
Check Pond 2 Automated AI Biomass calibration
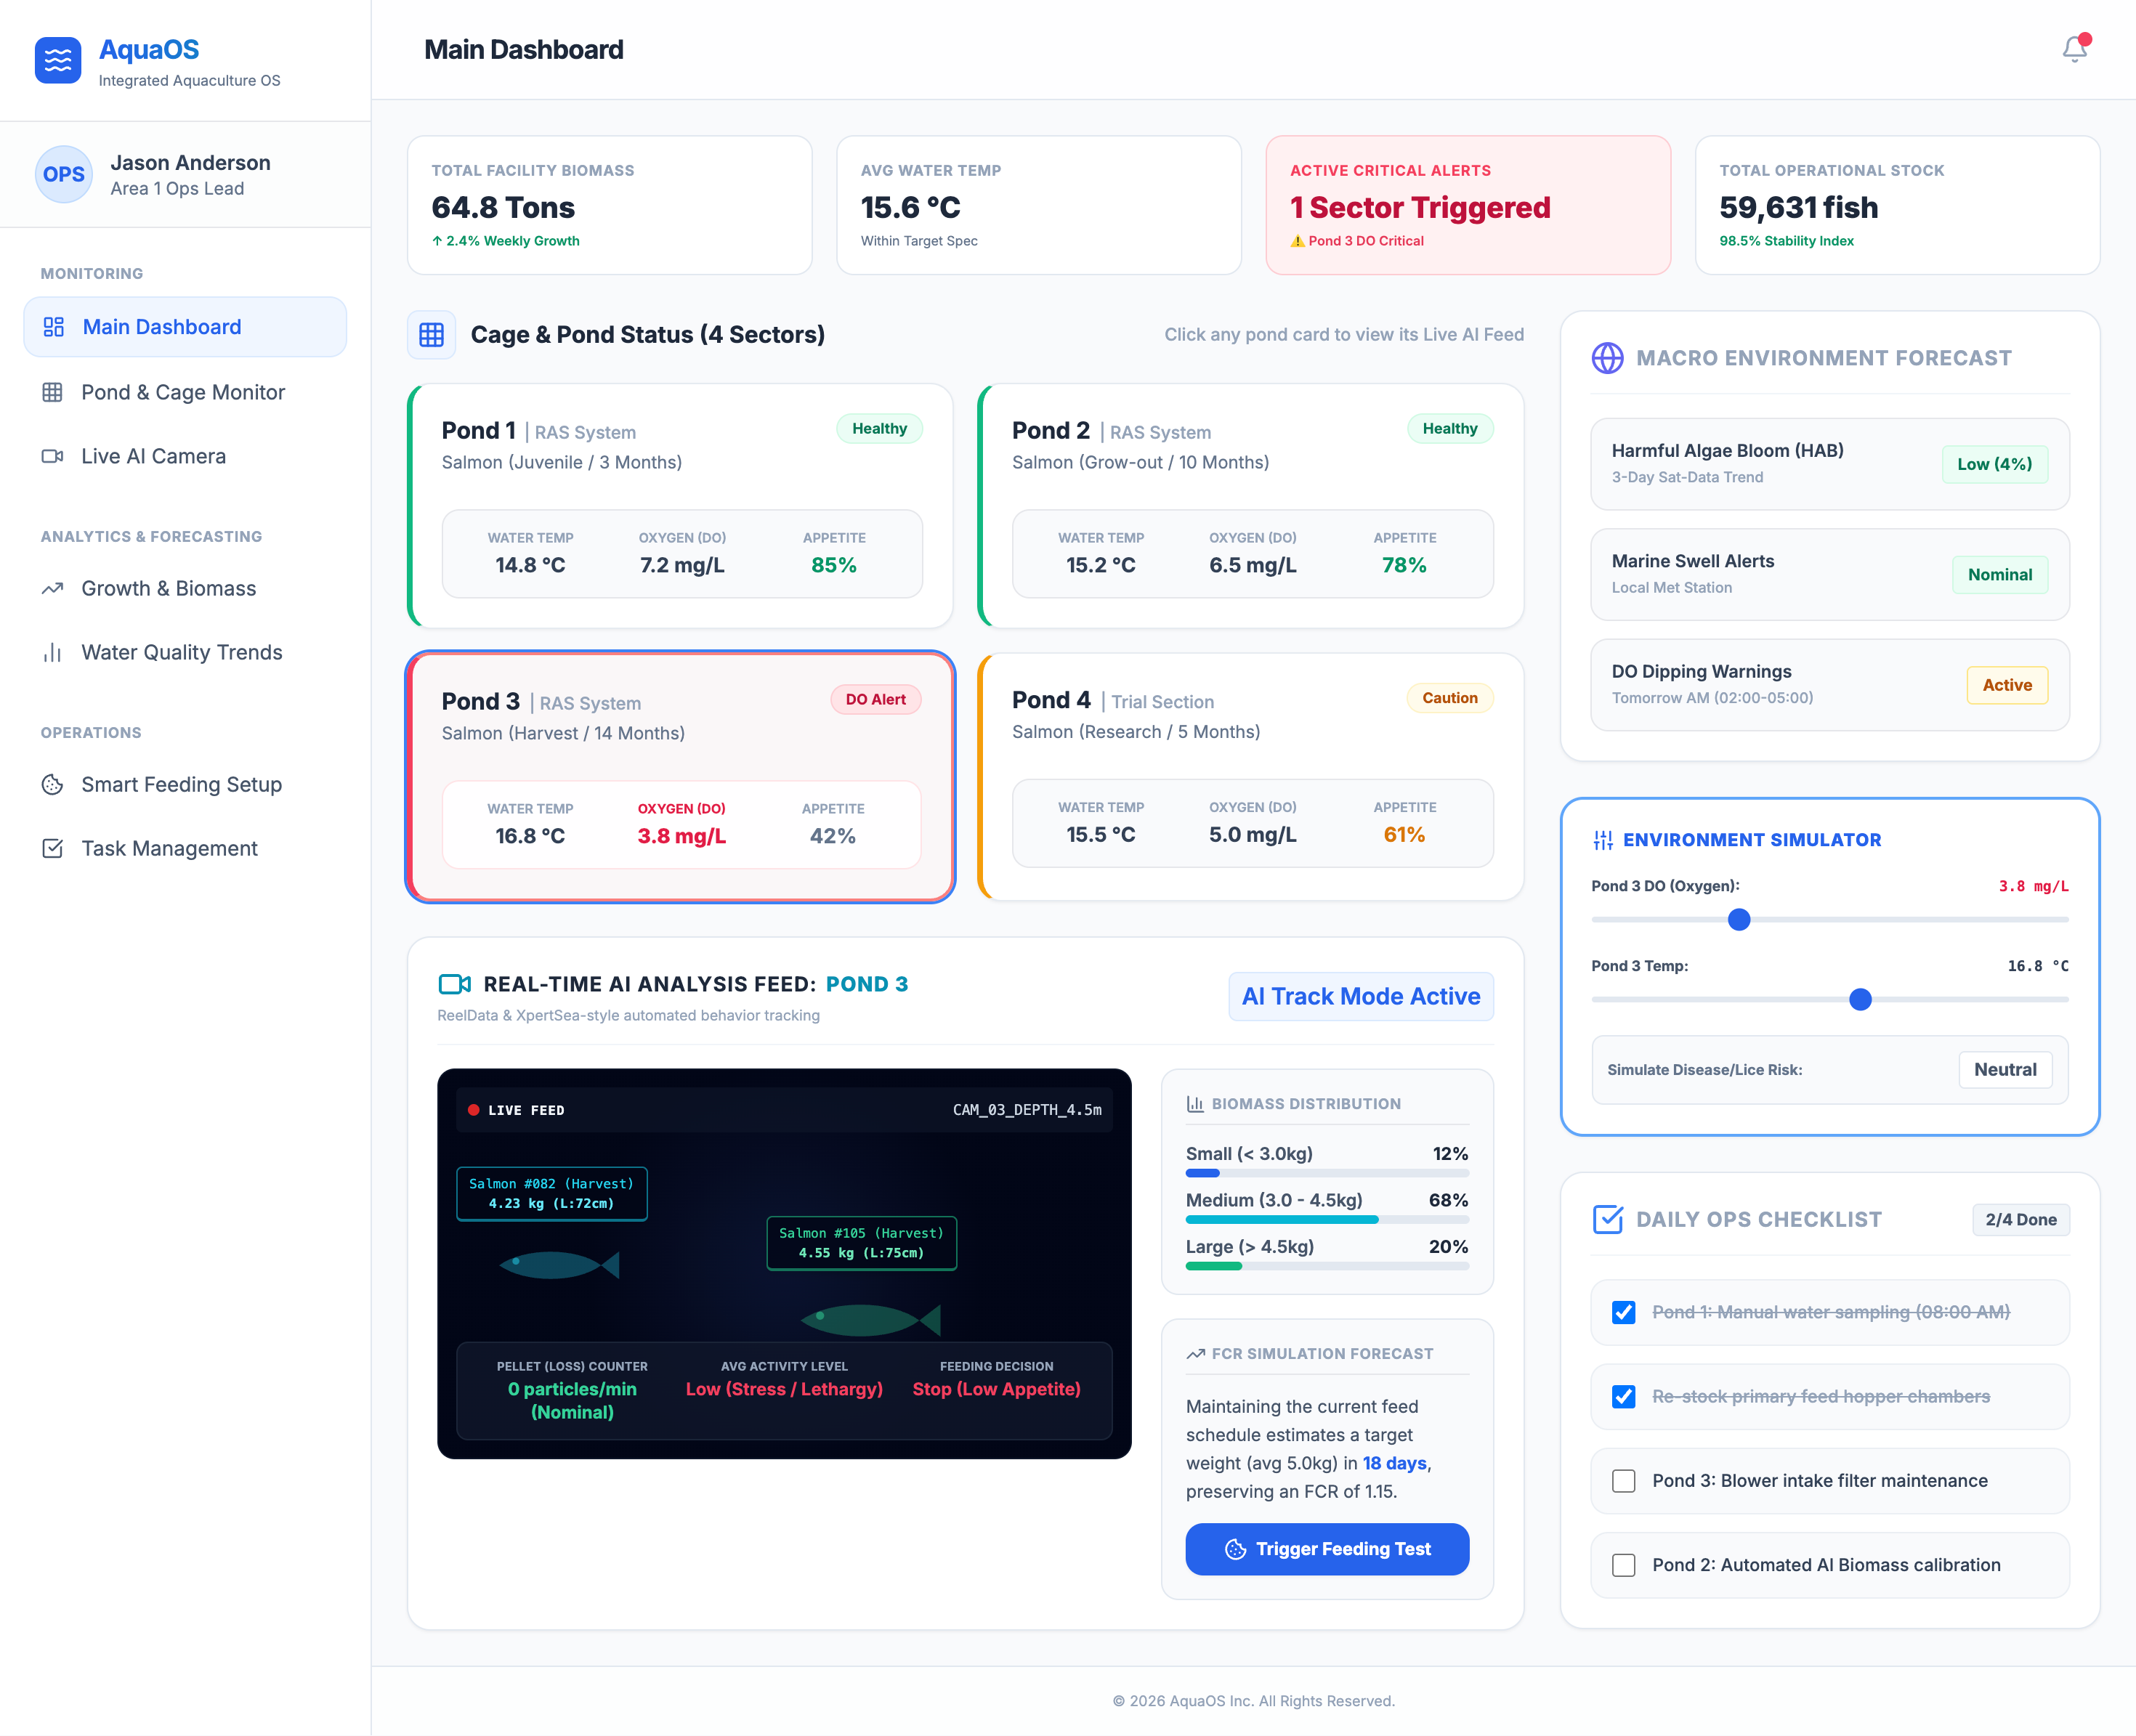[x=1624, y=1565]
